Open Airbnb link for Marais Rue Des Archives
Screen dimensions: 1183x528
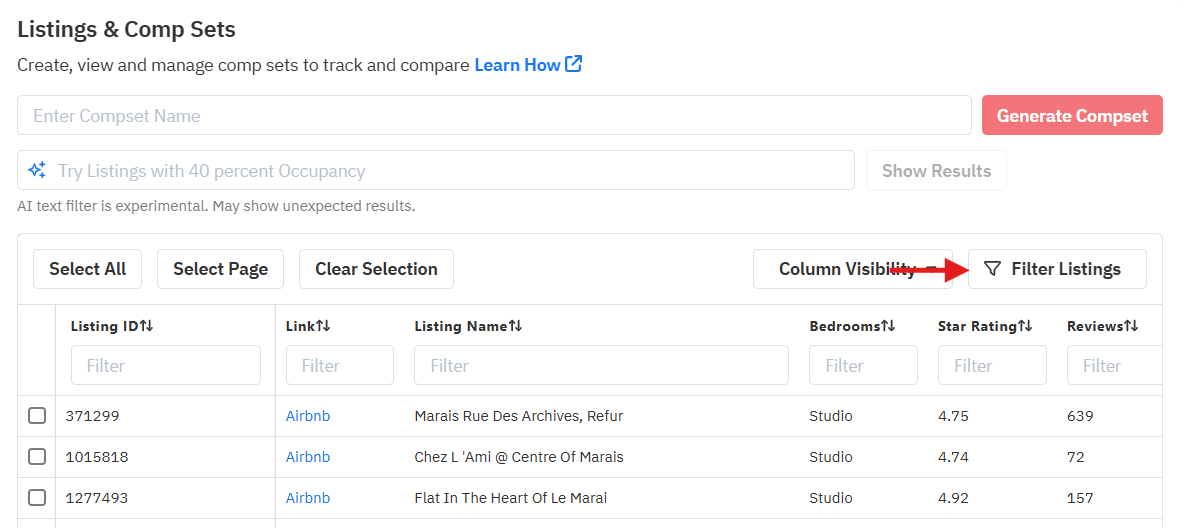pyautogui.click(x=308, y=416)
